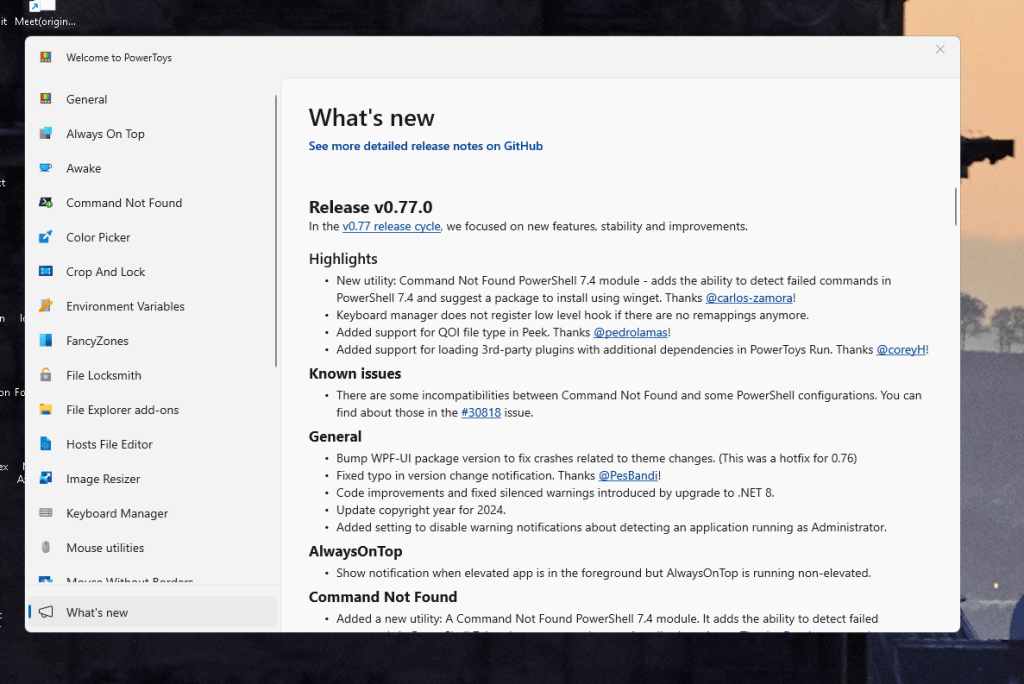
Task: Click the What's new megaphone icon
Action: [46, 612]
